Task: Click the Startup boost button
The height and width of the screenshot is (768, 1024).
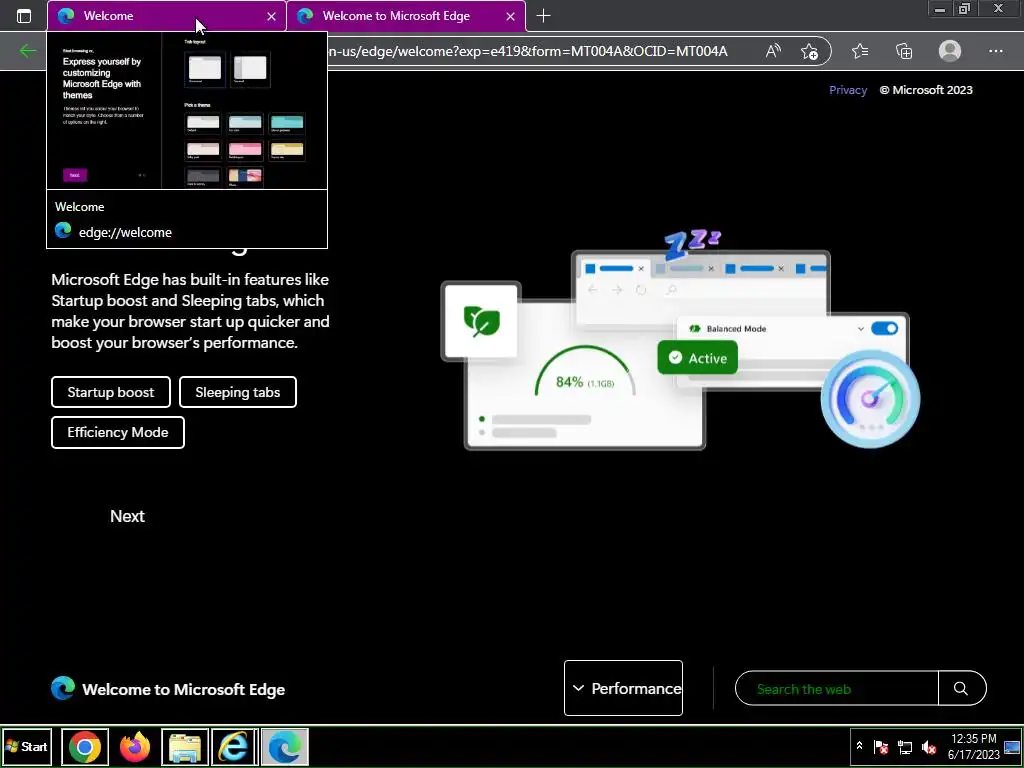Action: click(111, 392)
